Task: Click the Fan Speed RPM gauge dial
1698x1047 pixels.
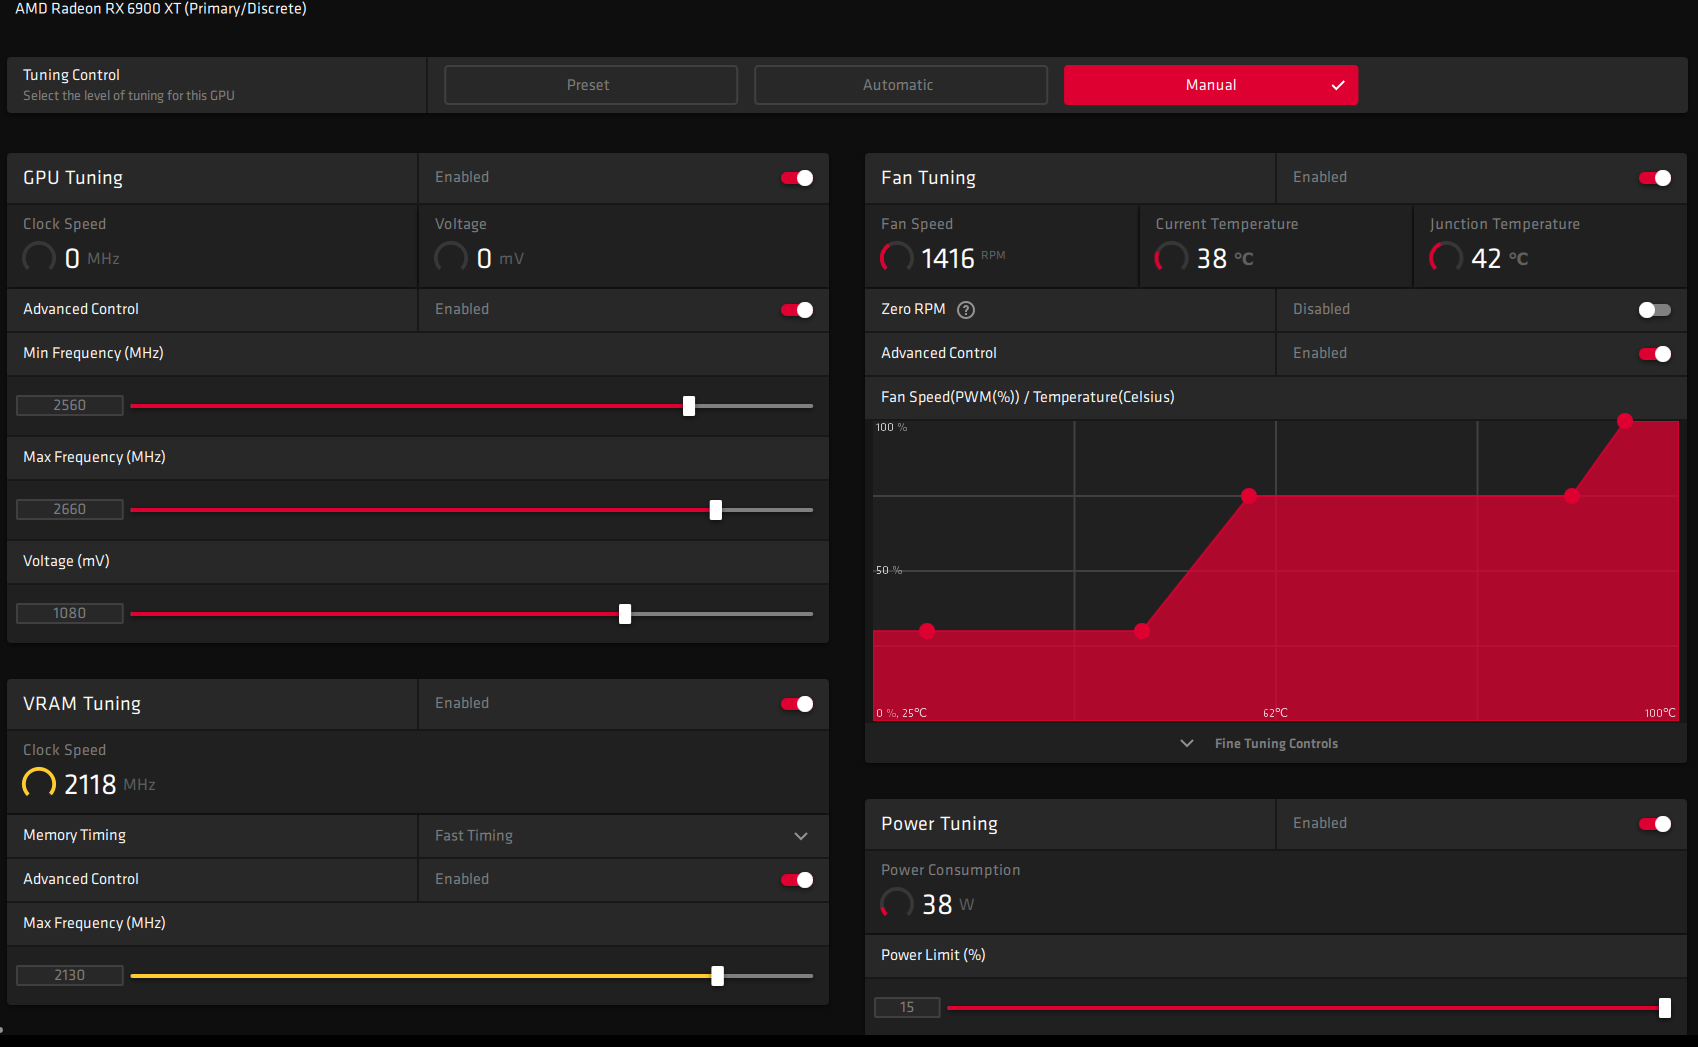Action: (x=897, y=258)
